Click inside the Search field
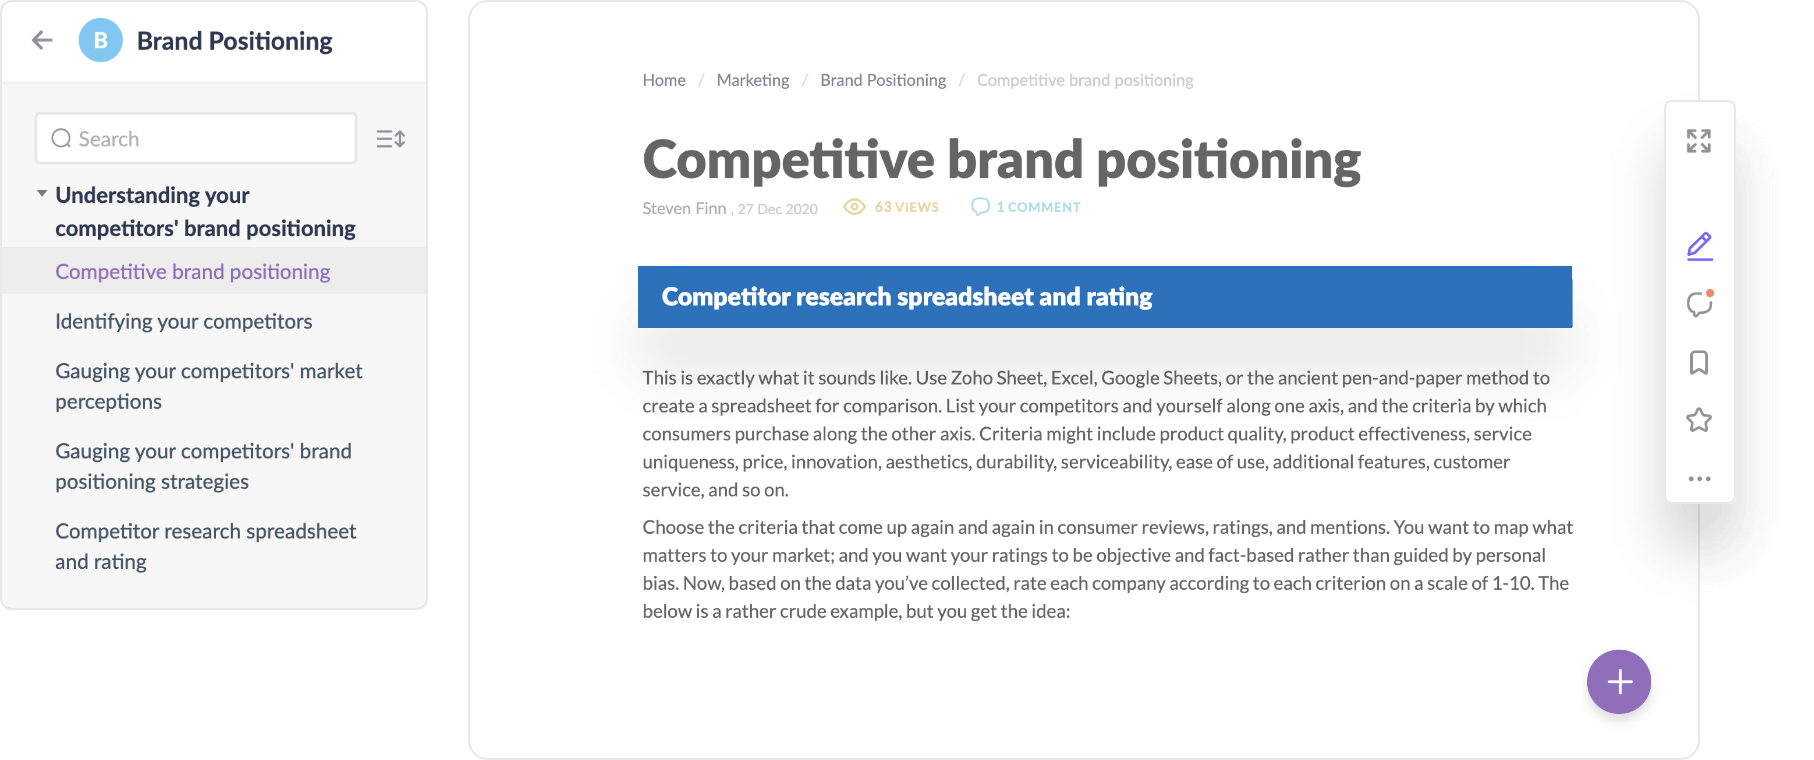The image size is (1814, 760). click(196, 138)
